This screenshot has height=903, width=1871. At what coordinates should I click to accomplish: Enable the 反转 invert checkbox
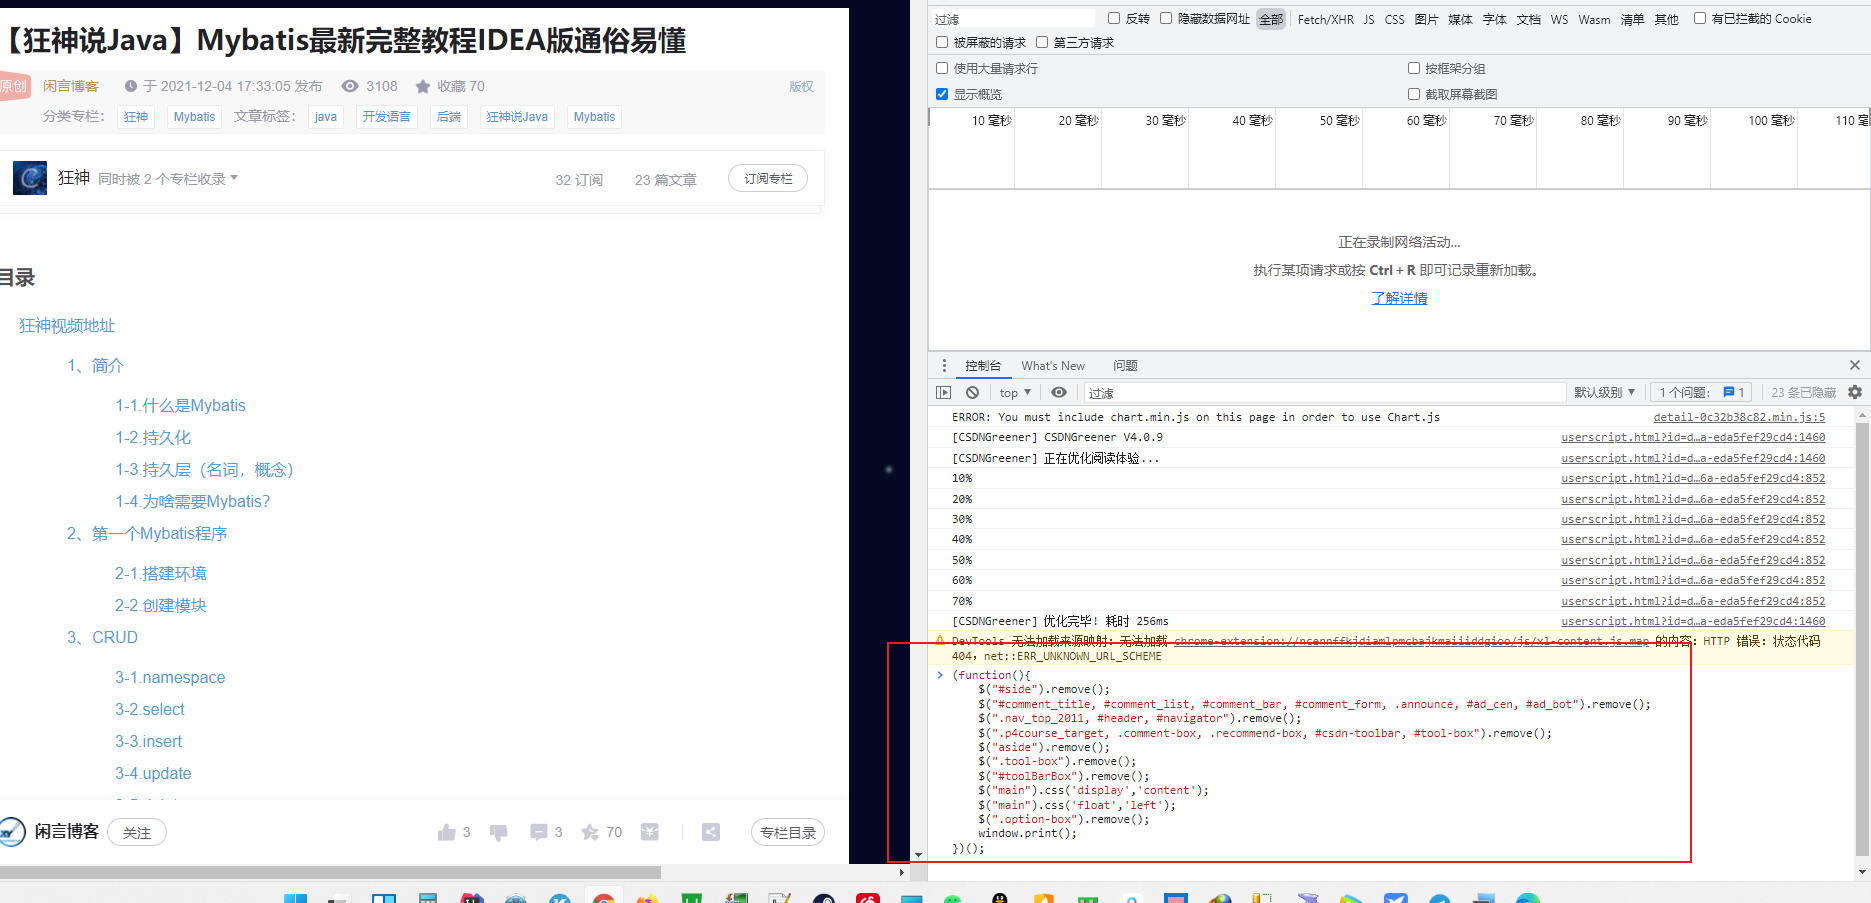coord(1114,18)
